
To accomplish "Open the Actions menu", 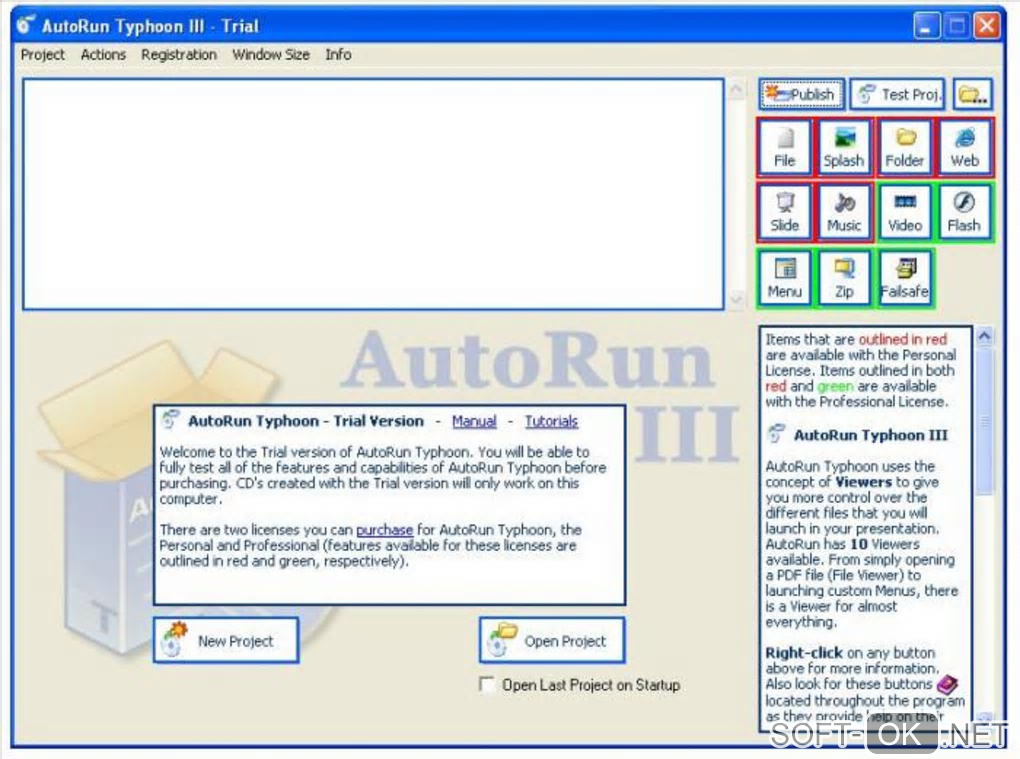I will point(103,55).
